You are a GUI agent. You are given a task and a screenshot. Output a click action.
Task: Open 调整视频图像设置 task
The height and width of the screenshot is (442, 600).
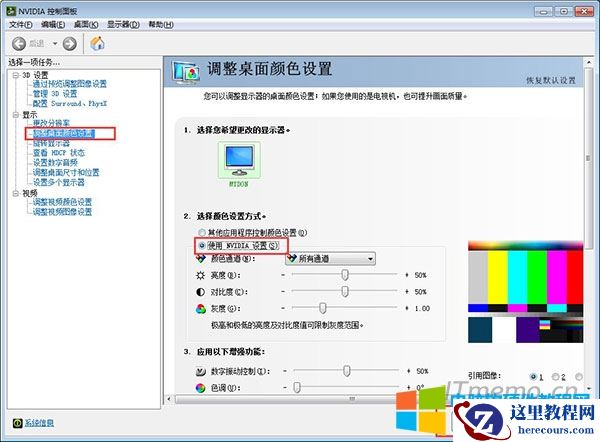point(62,212)
